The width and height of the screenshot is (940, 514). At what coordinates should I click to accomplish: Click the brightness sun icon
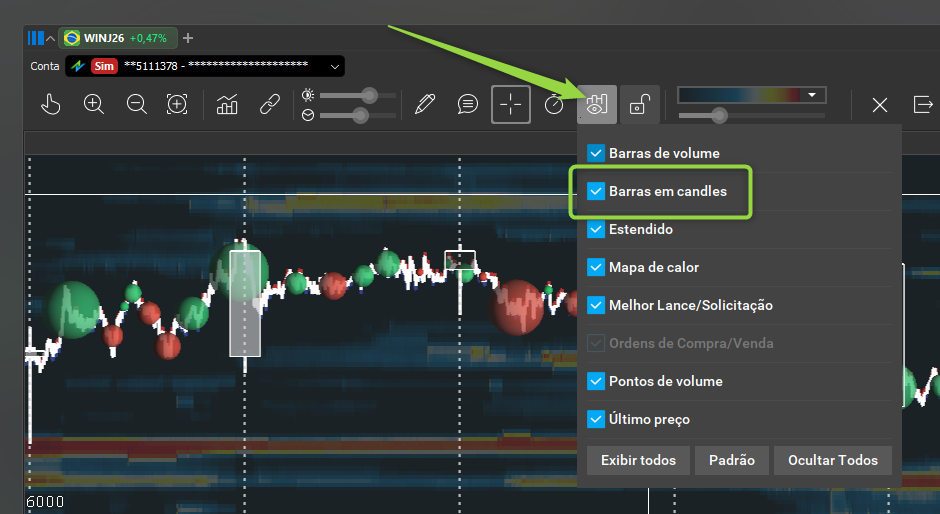pos(308,95)
